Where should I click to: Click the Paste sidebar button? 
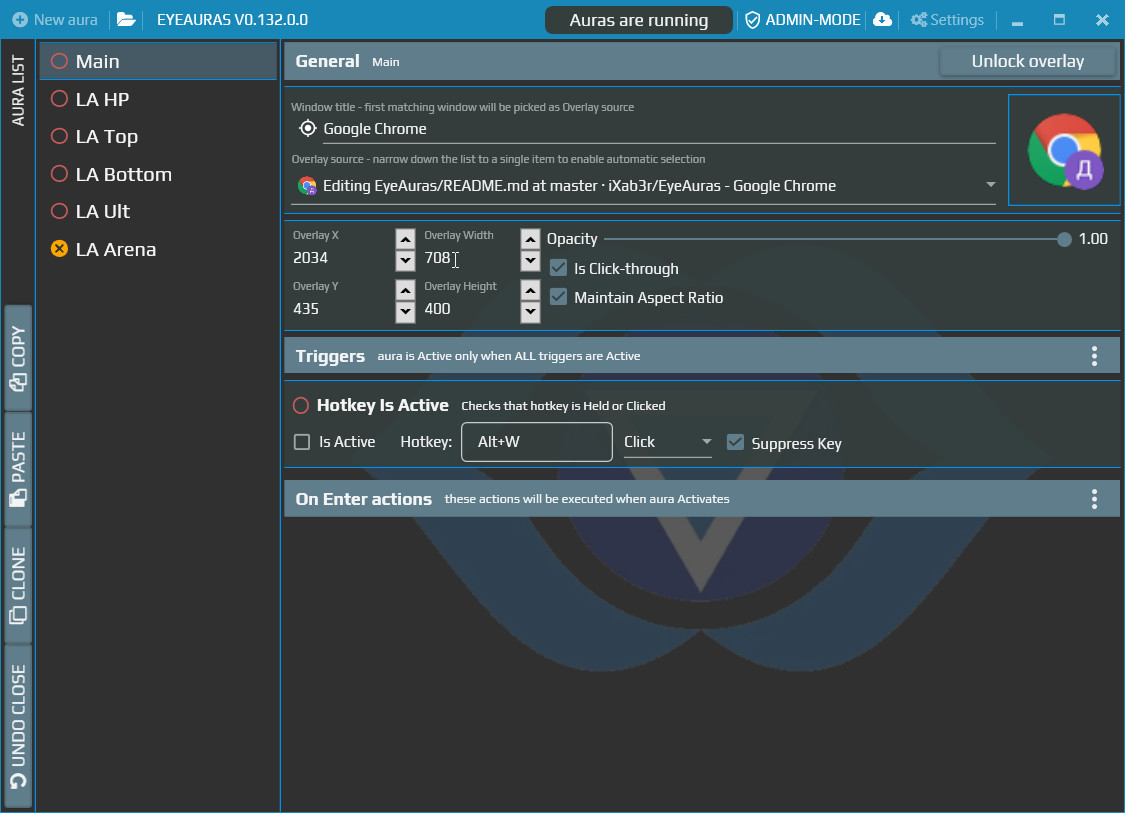pos(19,468)
